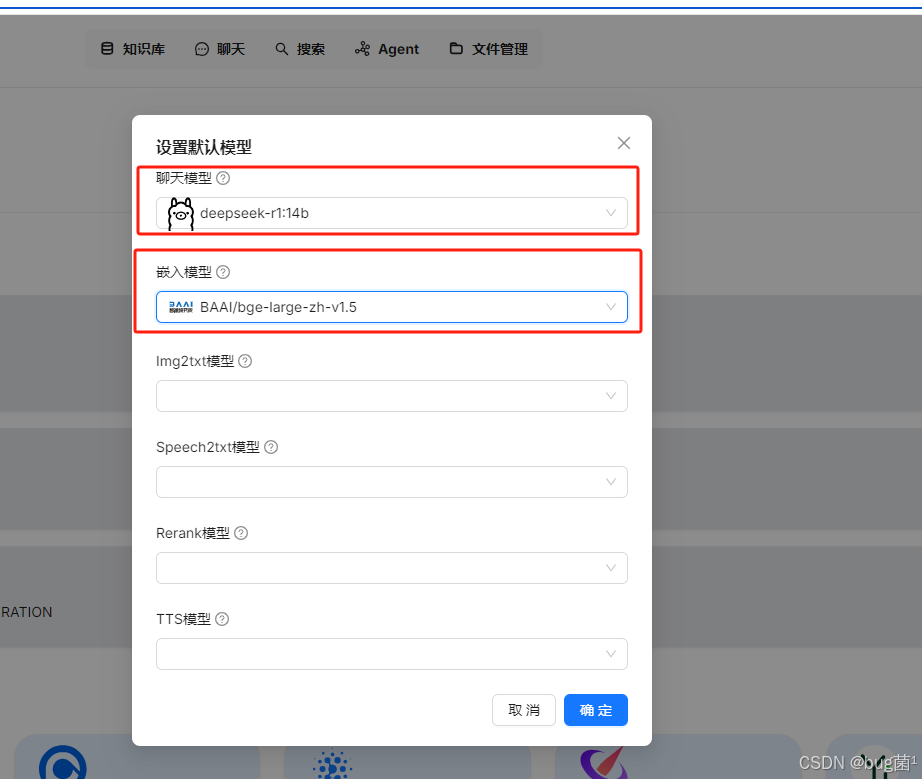The width and height of the screenshot is (922, 779).
Task: Click the 聊天 speech bubble icon
Action: point(202,49)
